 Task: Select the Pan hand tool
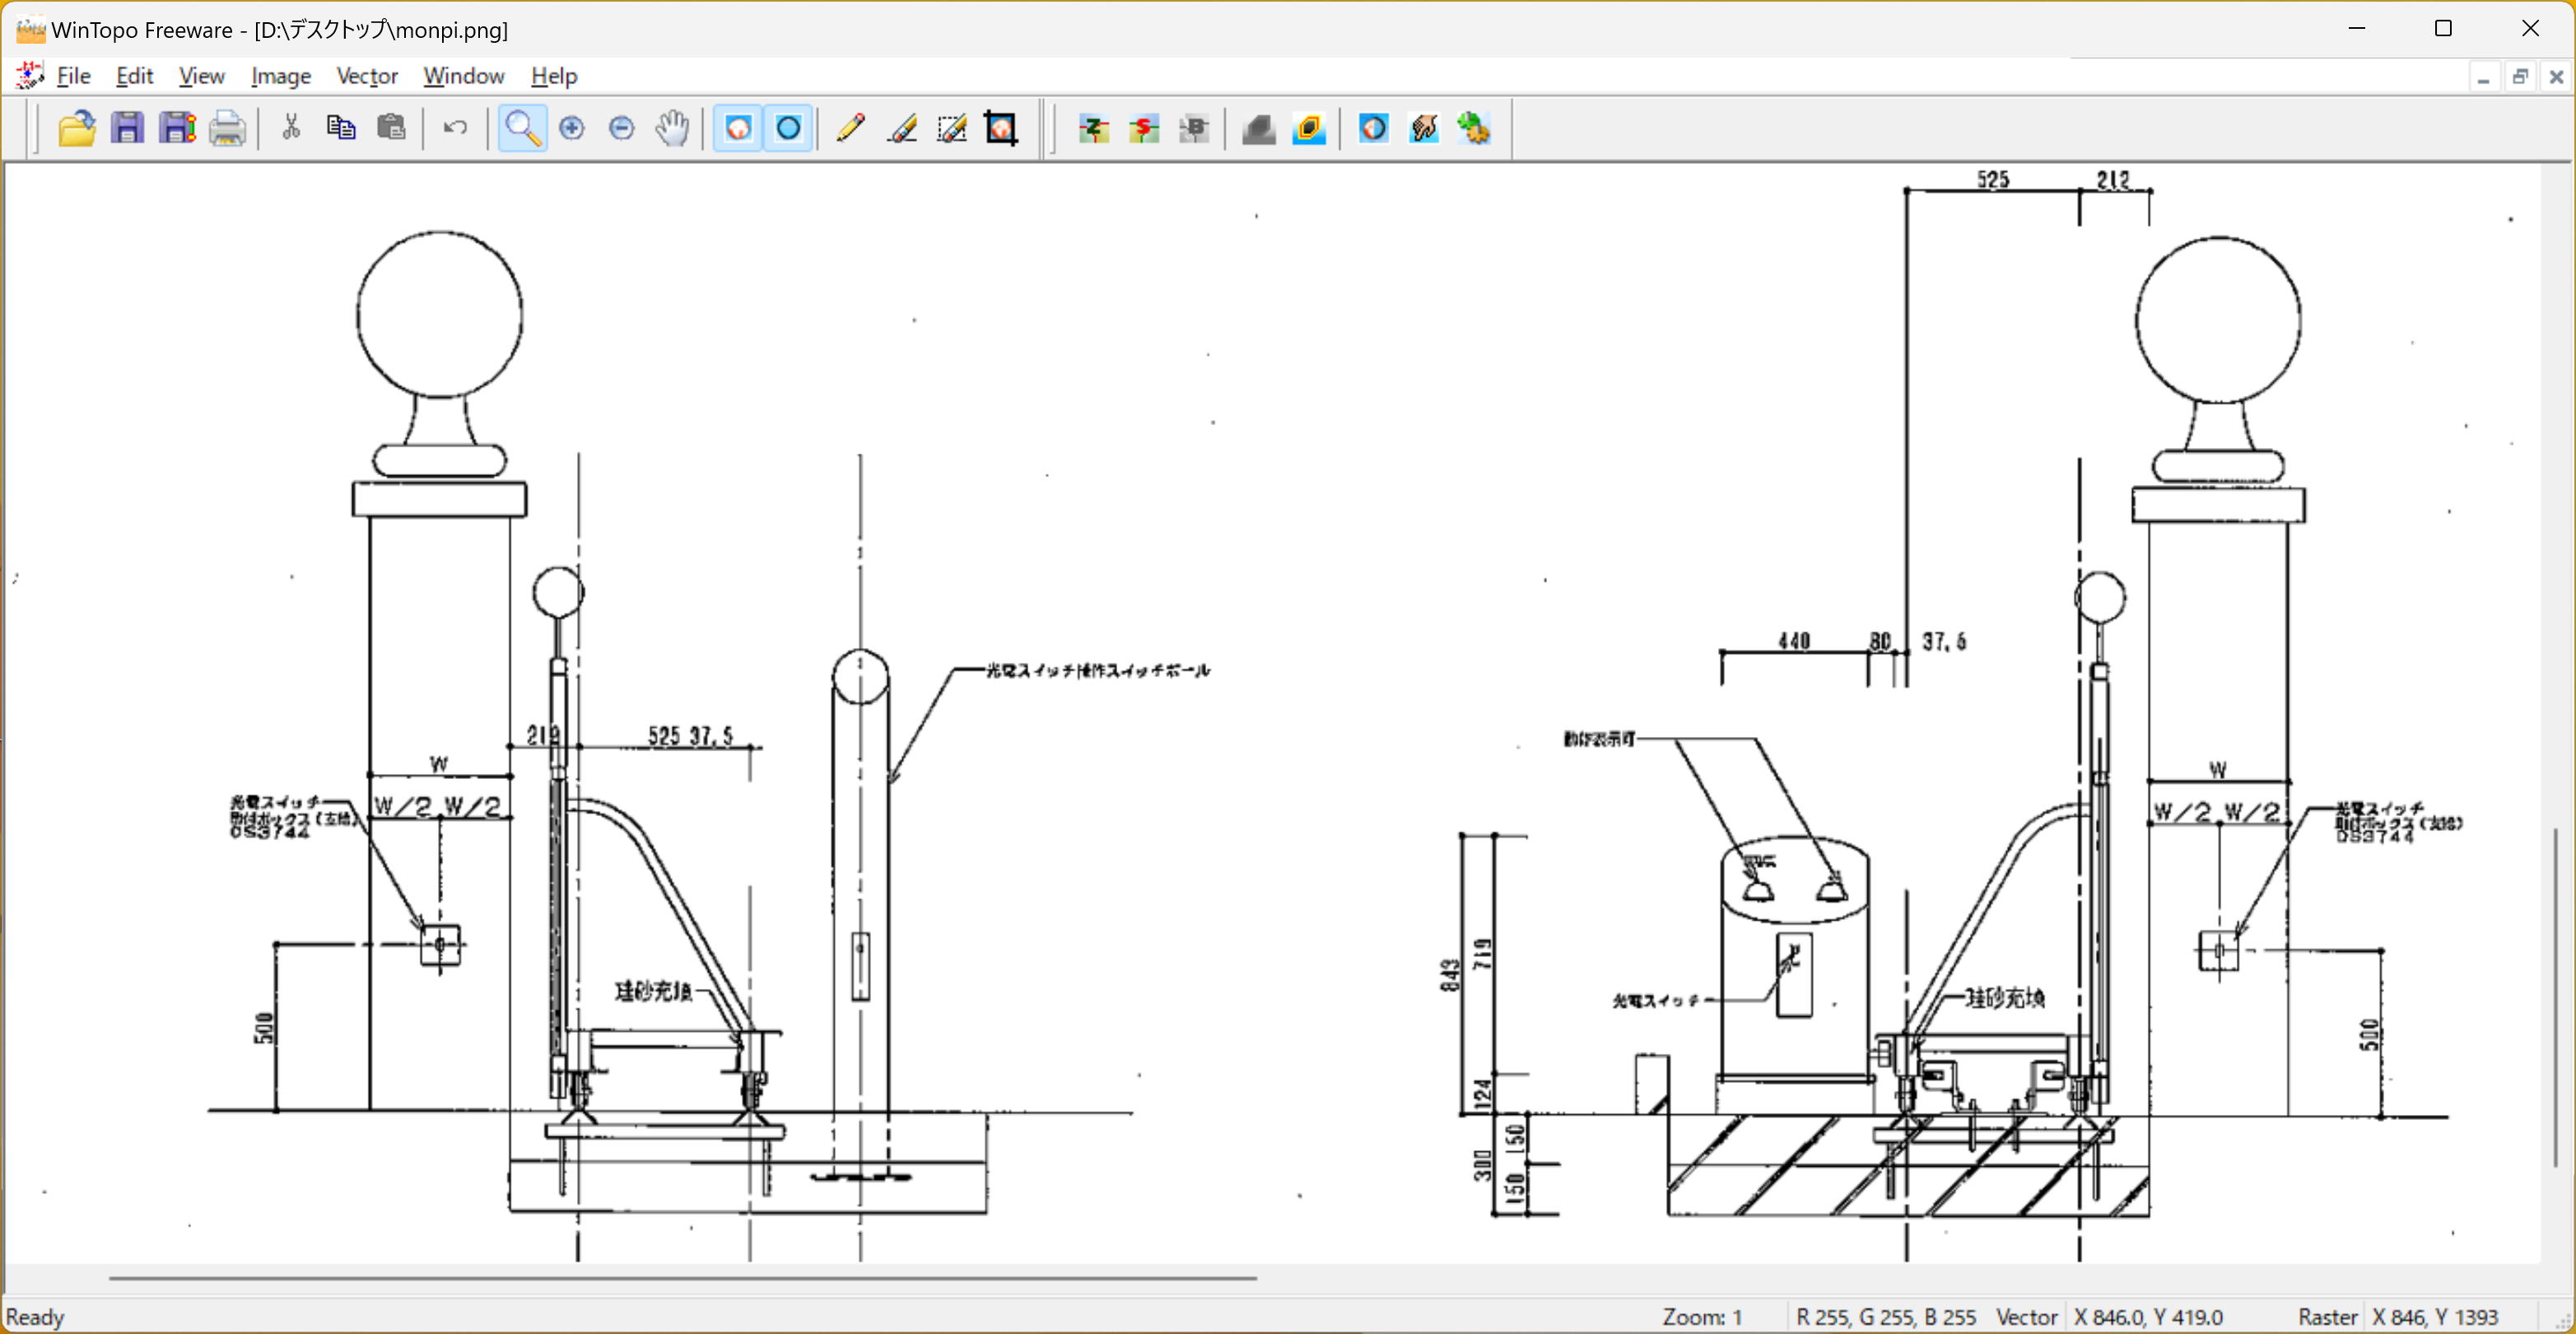pyautogui.click(x=672, y=128)
